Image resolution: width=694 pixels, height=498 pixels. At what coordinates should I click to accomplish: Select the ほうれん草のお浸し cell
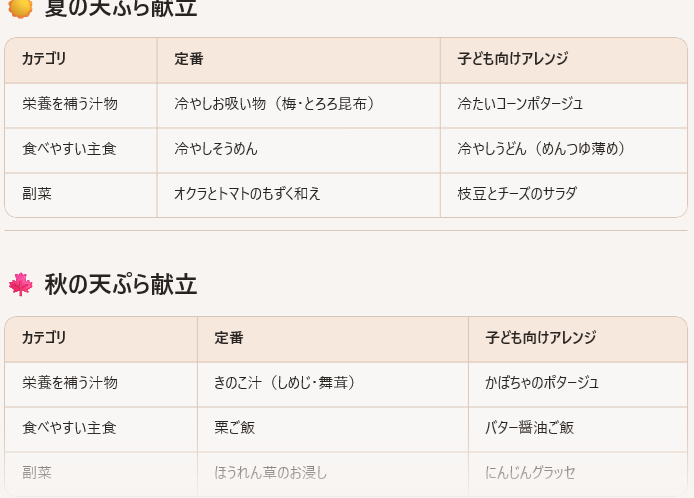pos(270,472)
